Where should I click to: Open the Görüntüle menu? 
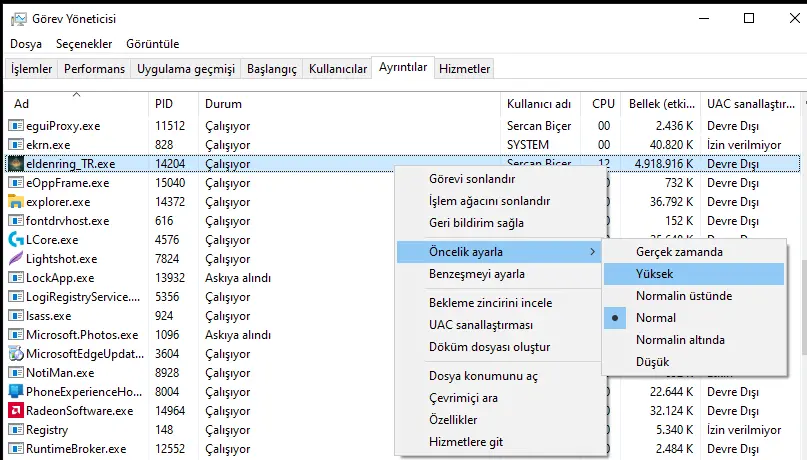pos(153,44)
